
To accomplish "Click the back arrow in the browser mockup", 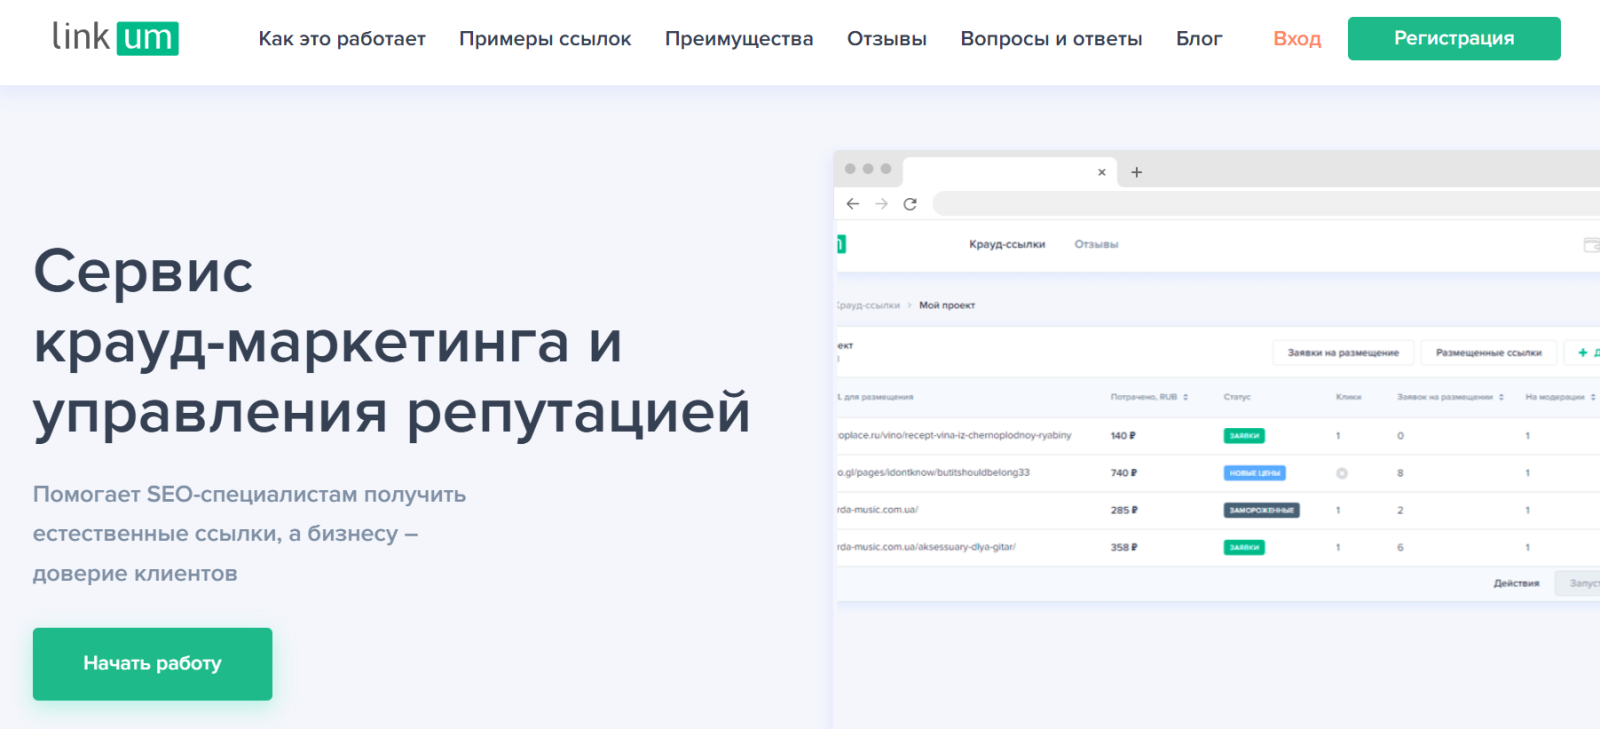I will tap(852, 204).
